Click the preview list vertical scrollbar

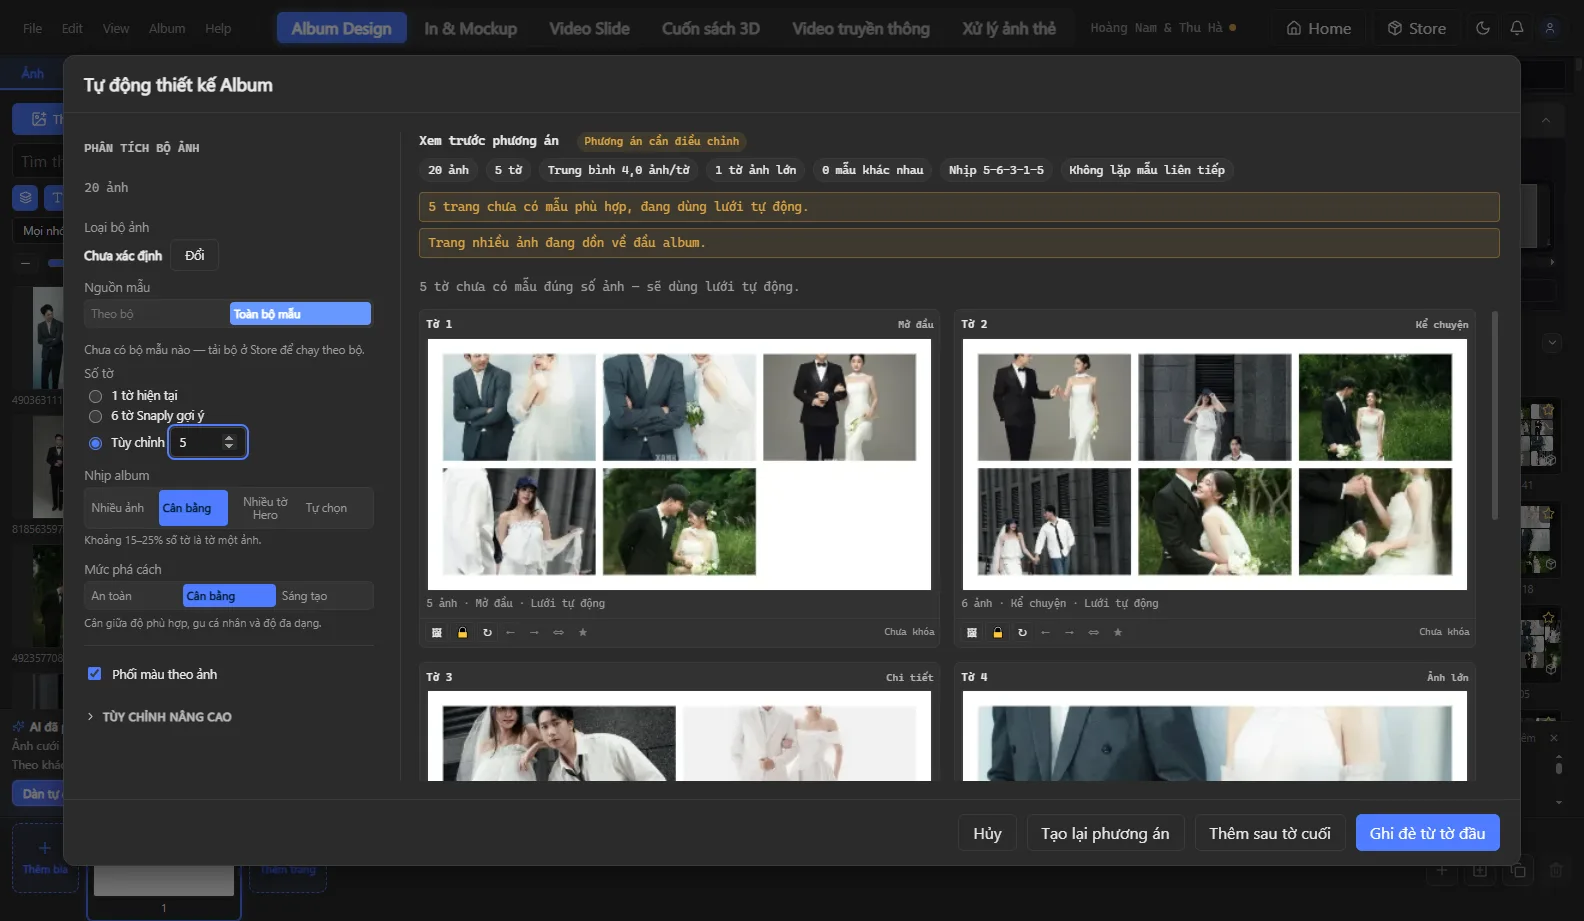pos(1494,415)
